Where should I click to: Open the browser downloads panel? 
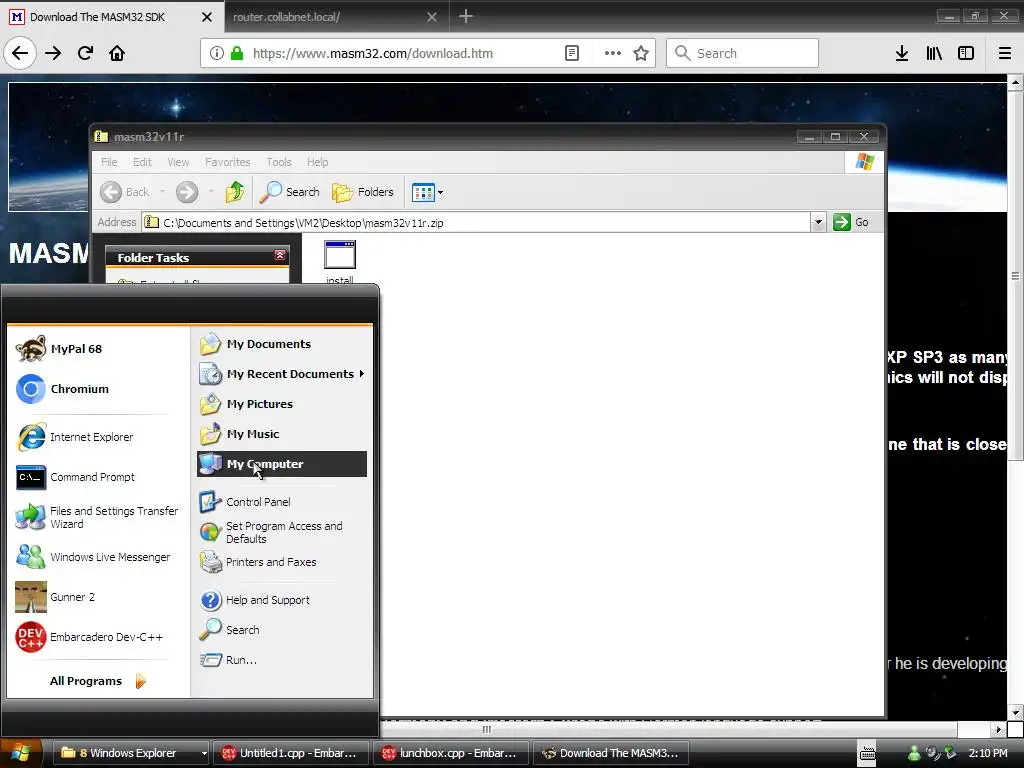(902, 53)
